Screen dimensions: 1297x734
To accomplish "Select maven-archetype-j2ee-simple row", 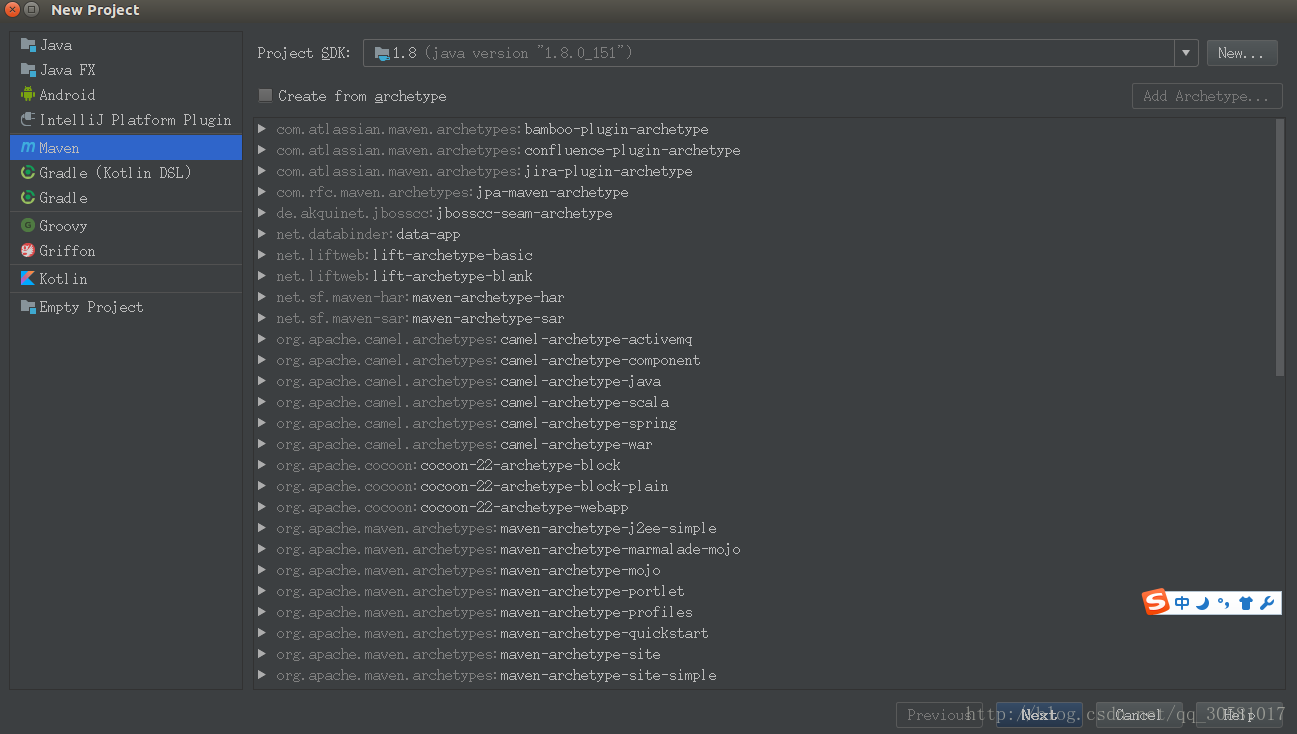I will pos(765,528).
